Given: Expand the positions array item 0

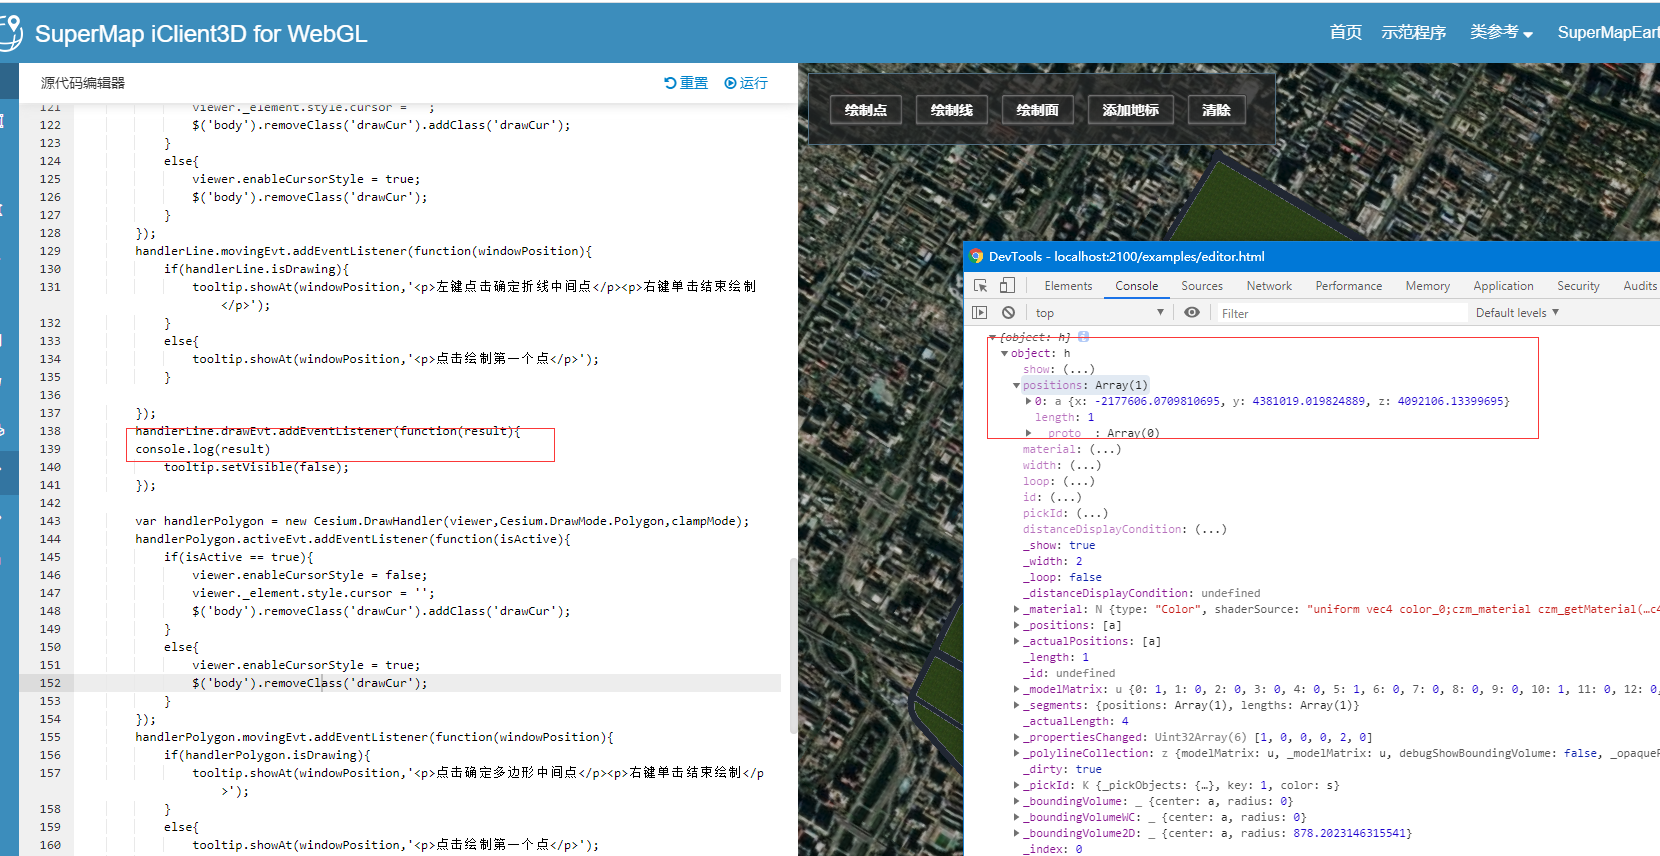Looking at the screenshot, I should (x=1028, y=401).
